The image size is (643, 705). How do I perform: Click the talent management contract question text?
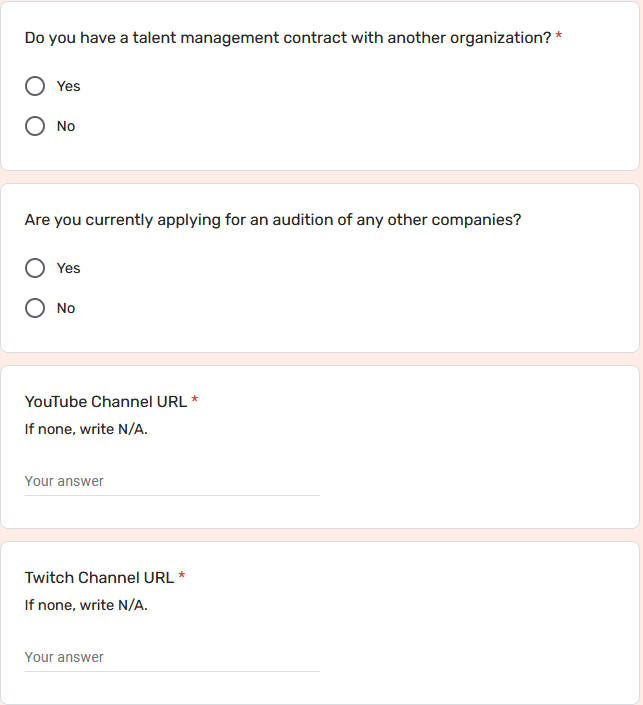(288, 38)
